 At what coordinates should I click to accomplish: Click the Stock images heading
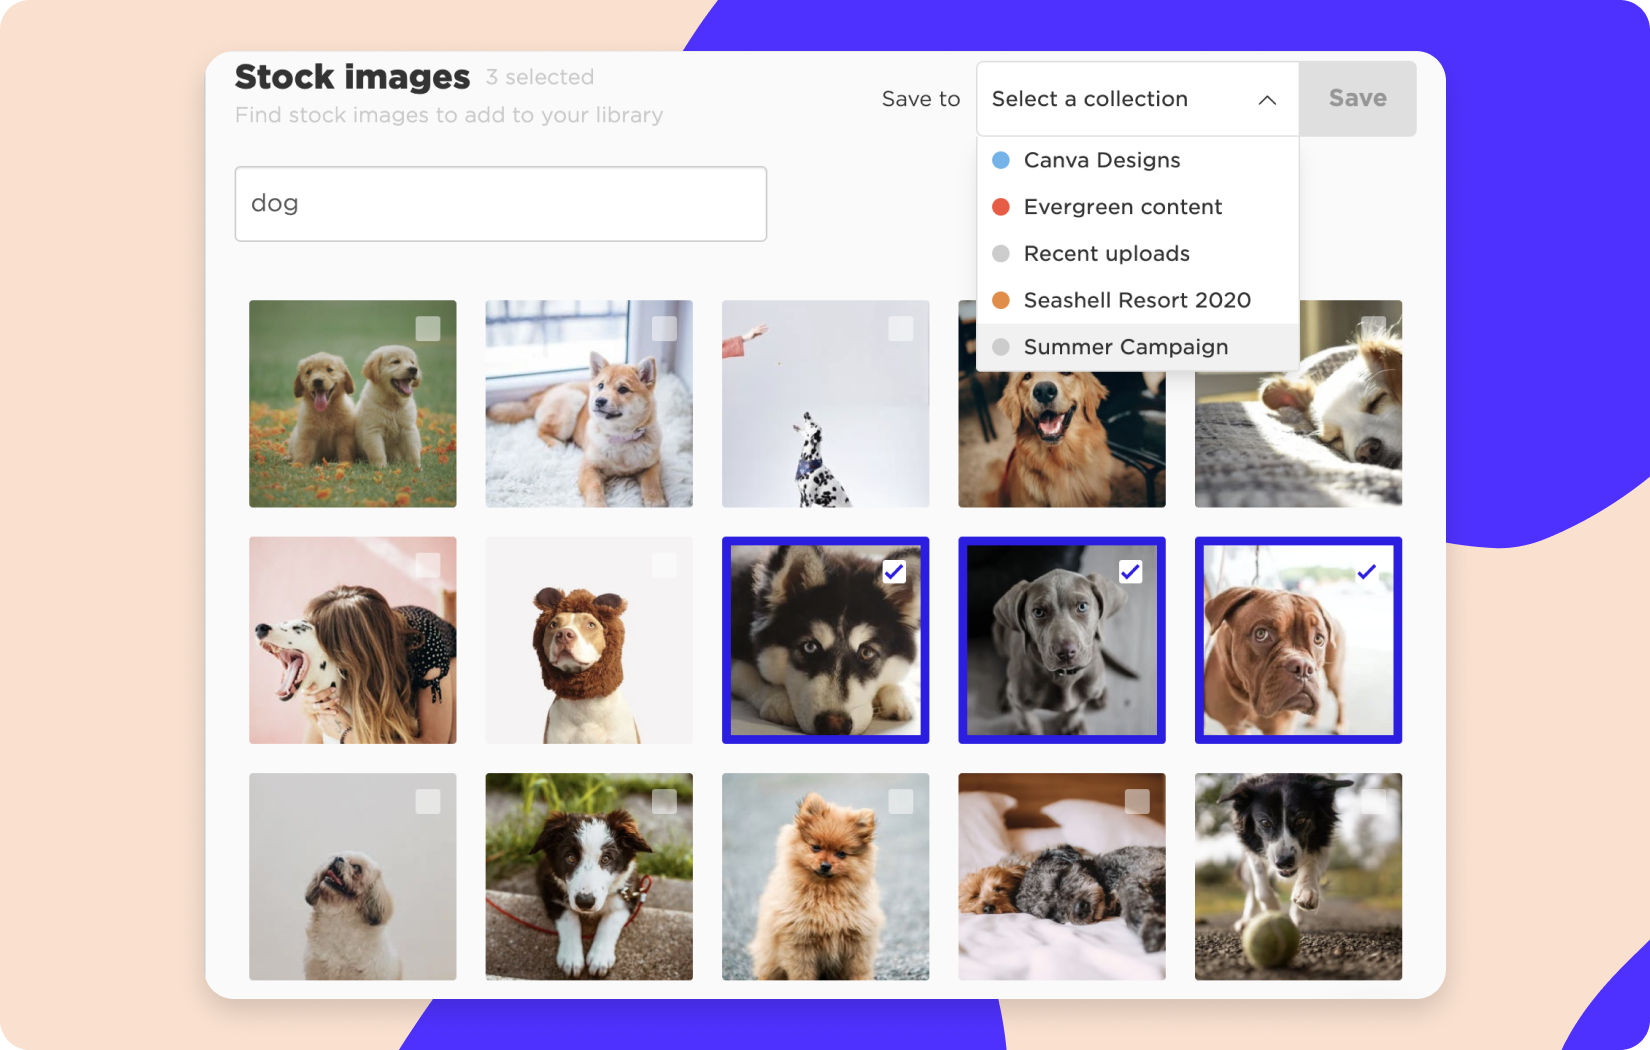[352, 77]
